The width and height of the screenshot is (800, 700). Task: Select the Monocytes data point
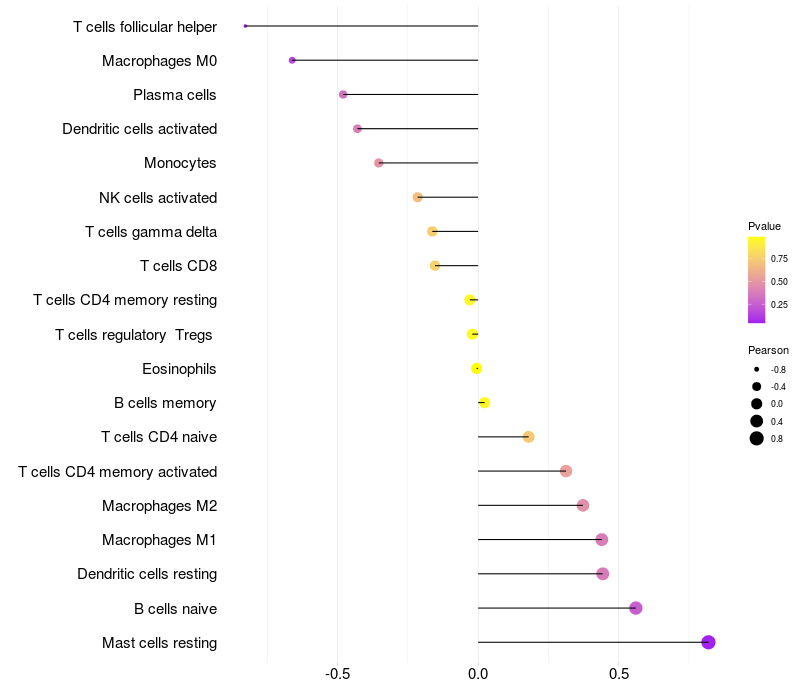tap(378, 163)
